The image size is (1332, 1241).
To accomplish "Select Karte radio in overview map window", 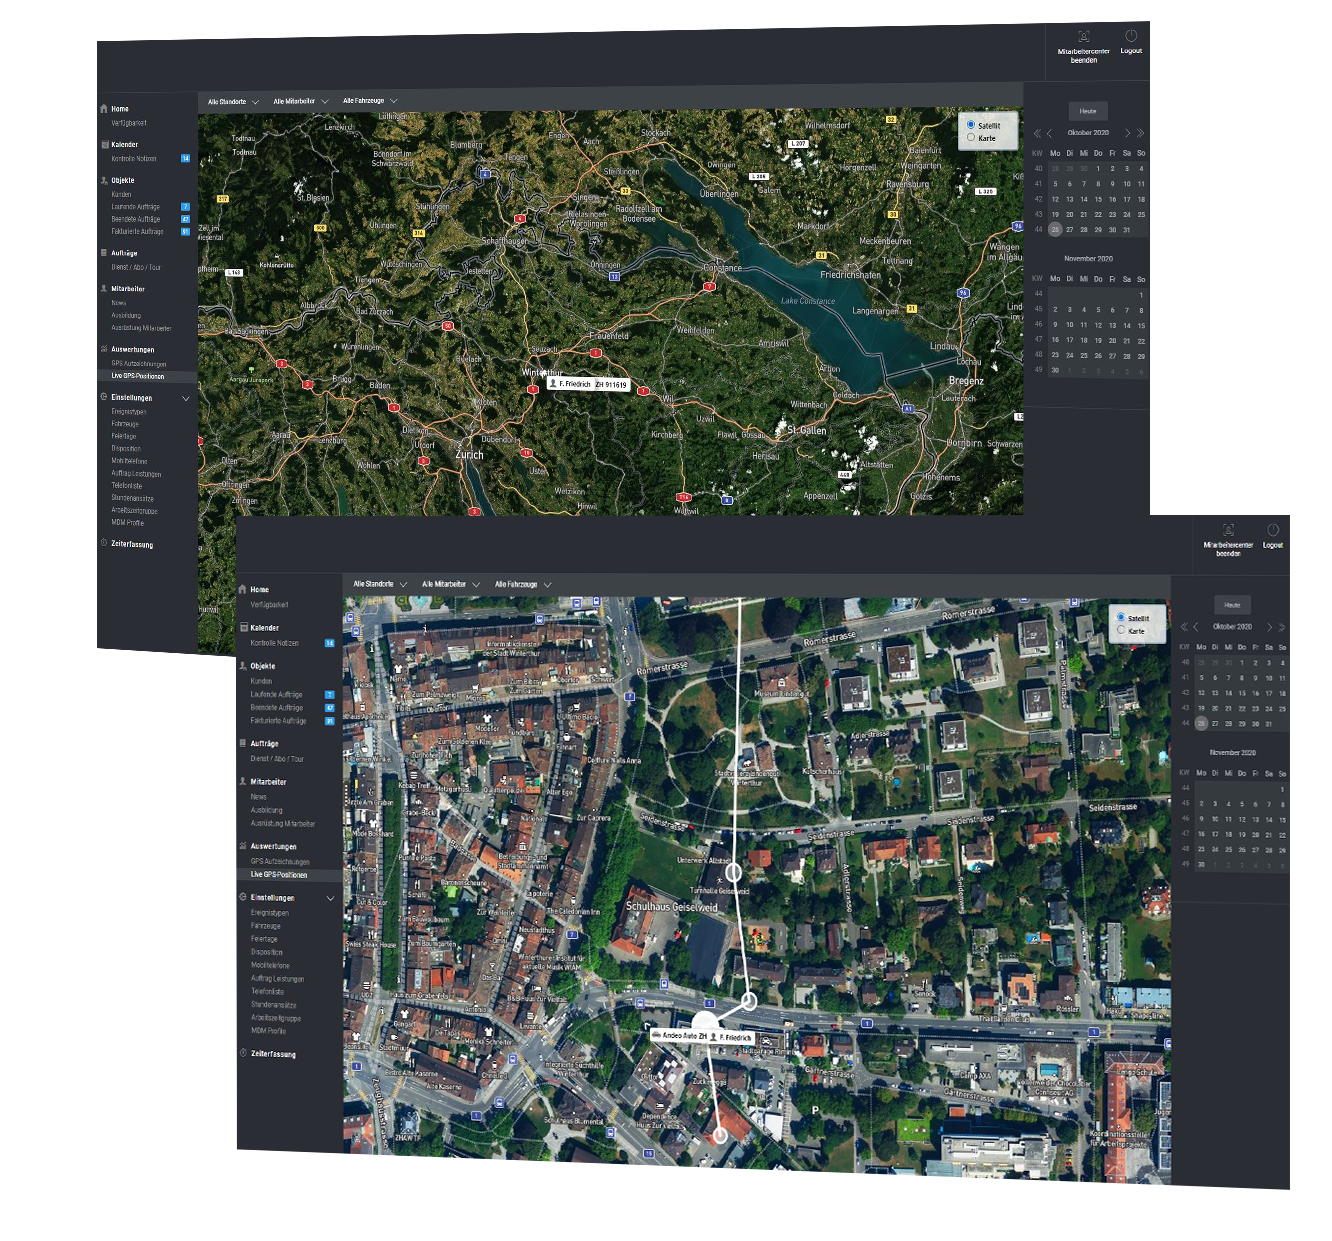I will (971, 137).
